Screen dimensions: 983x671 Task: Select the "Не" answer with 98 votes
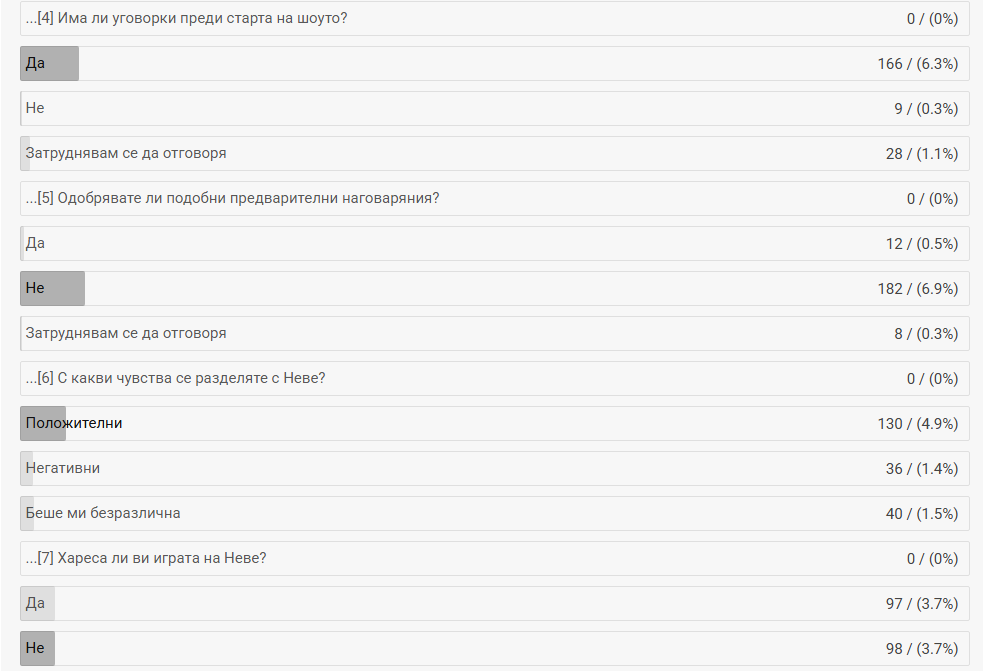(x=35, y=648)
